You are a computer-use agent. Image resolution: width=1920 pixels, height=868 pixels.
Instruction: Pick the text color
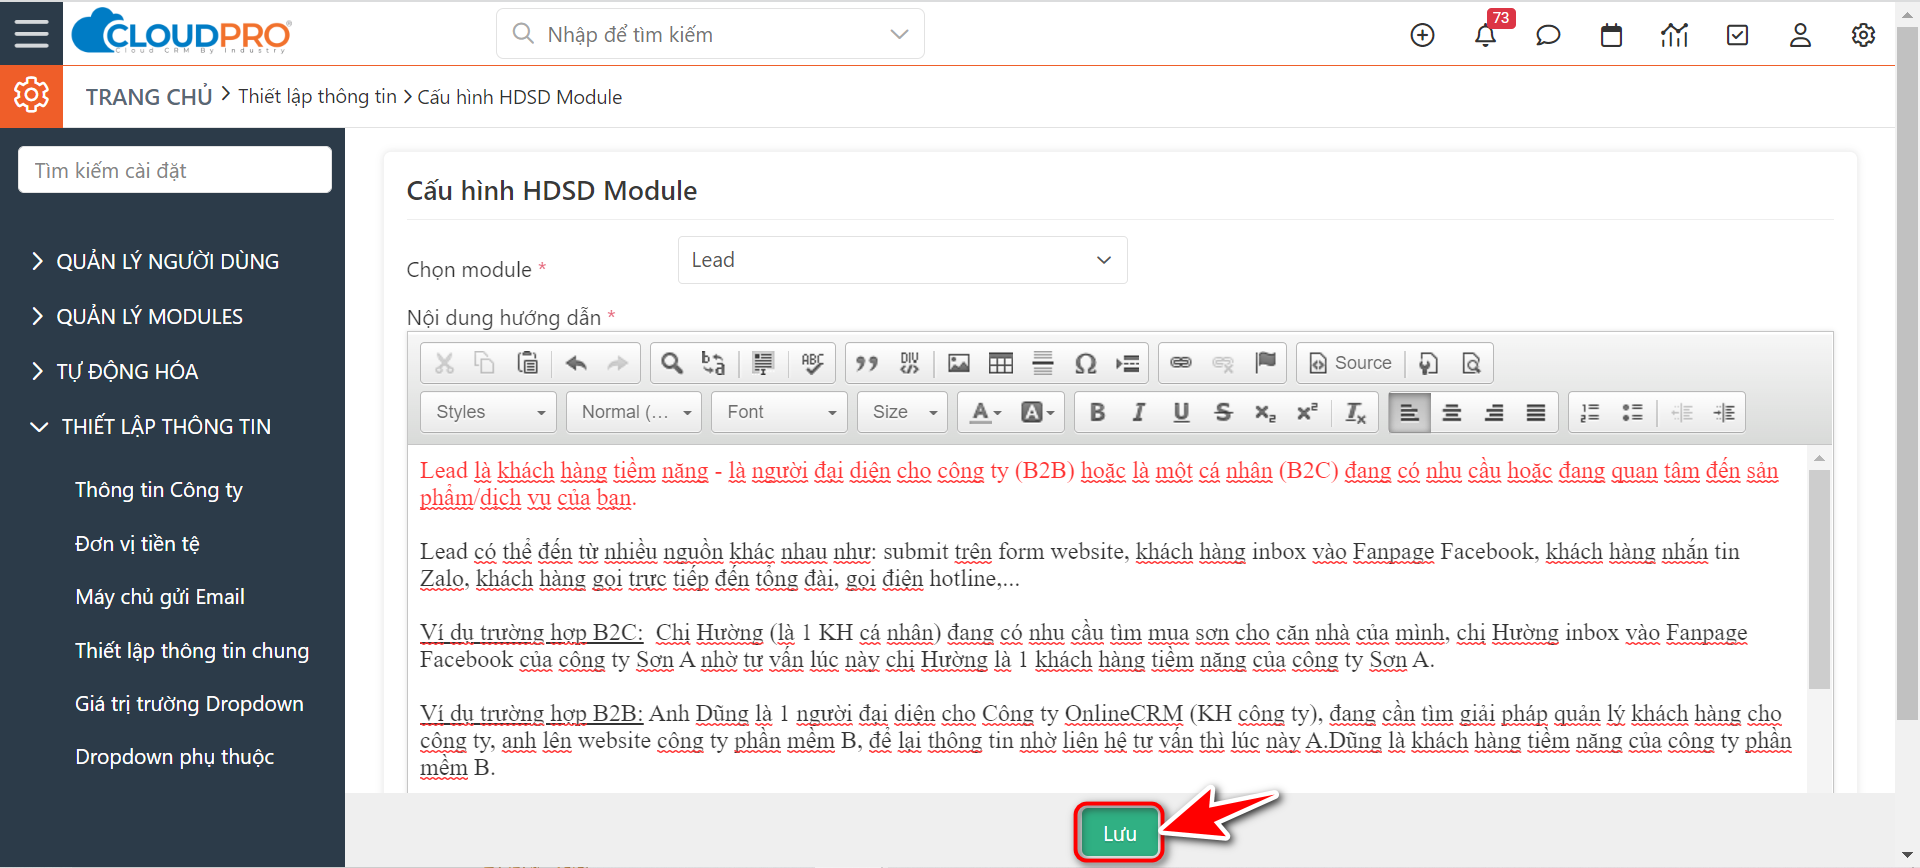click(985, 412)
